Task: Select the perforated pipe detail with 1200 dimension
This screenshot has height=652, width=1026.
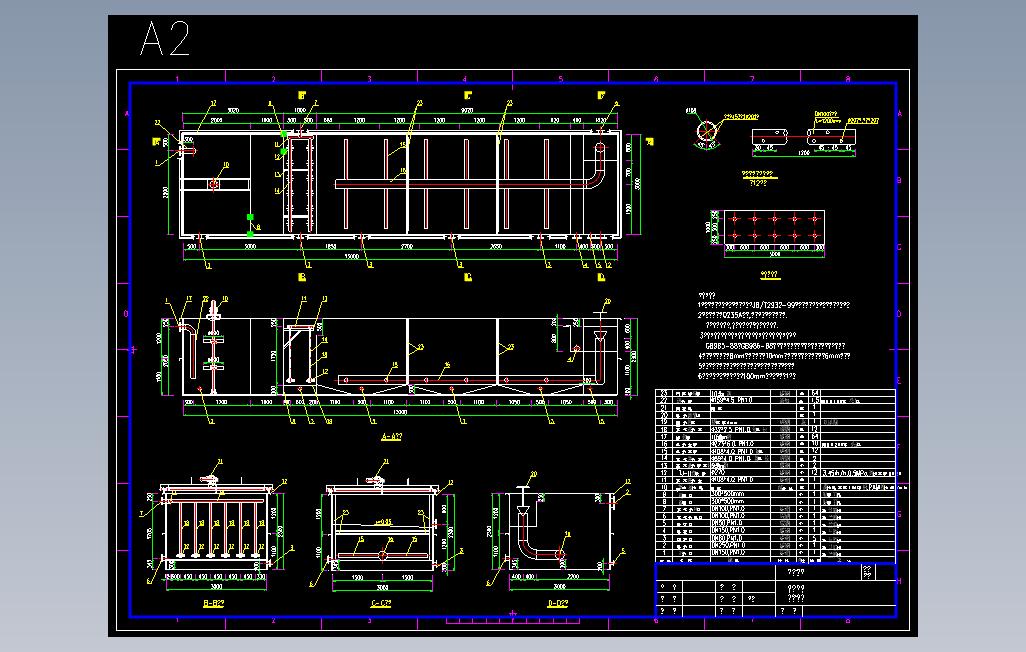Action: click(804, 137)
